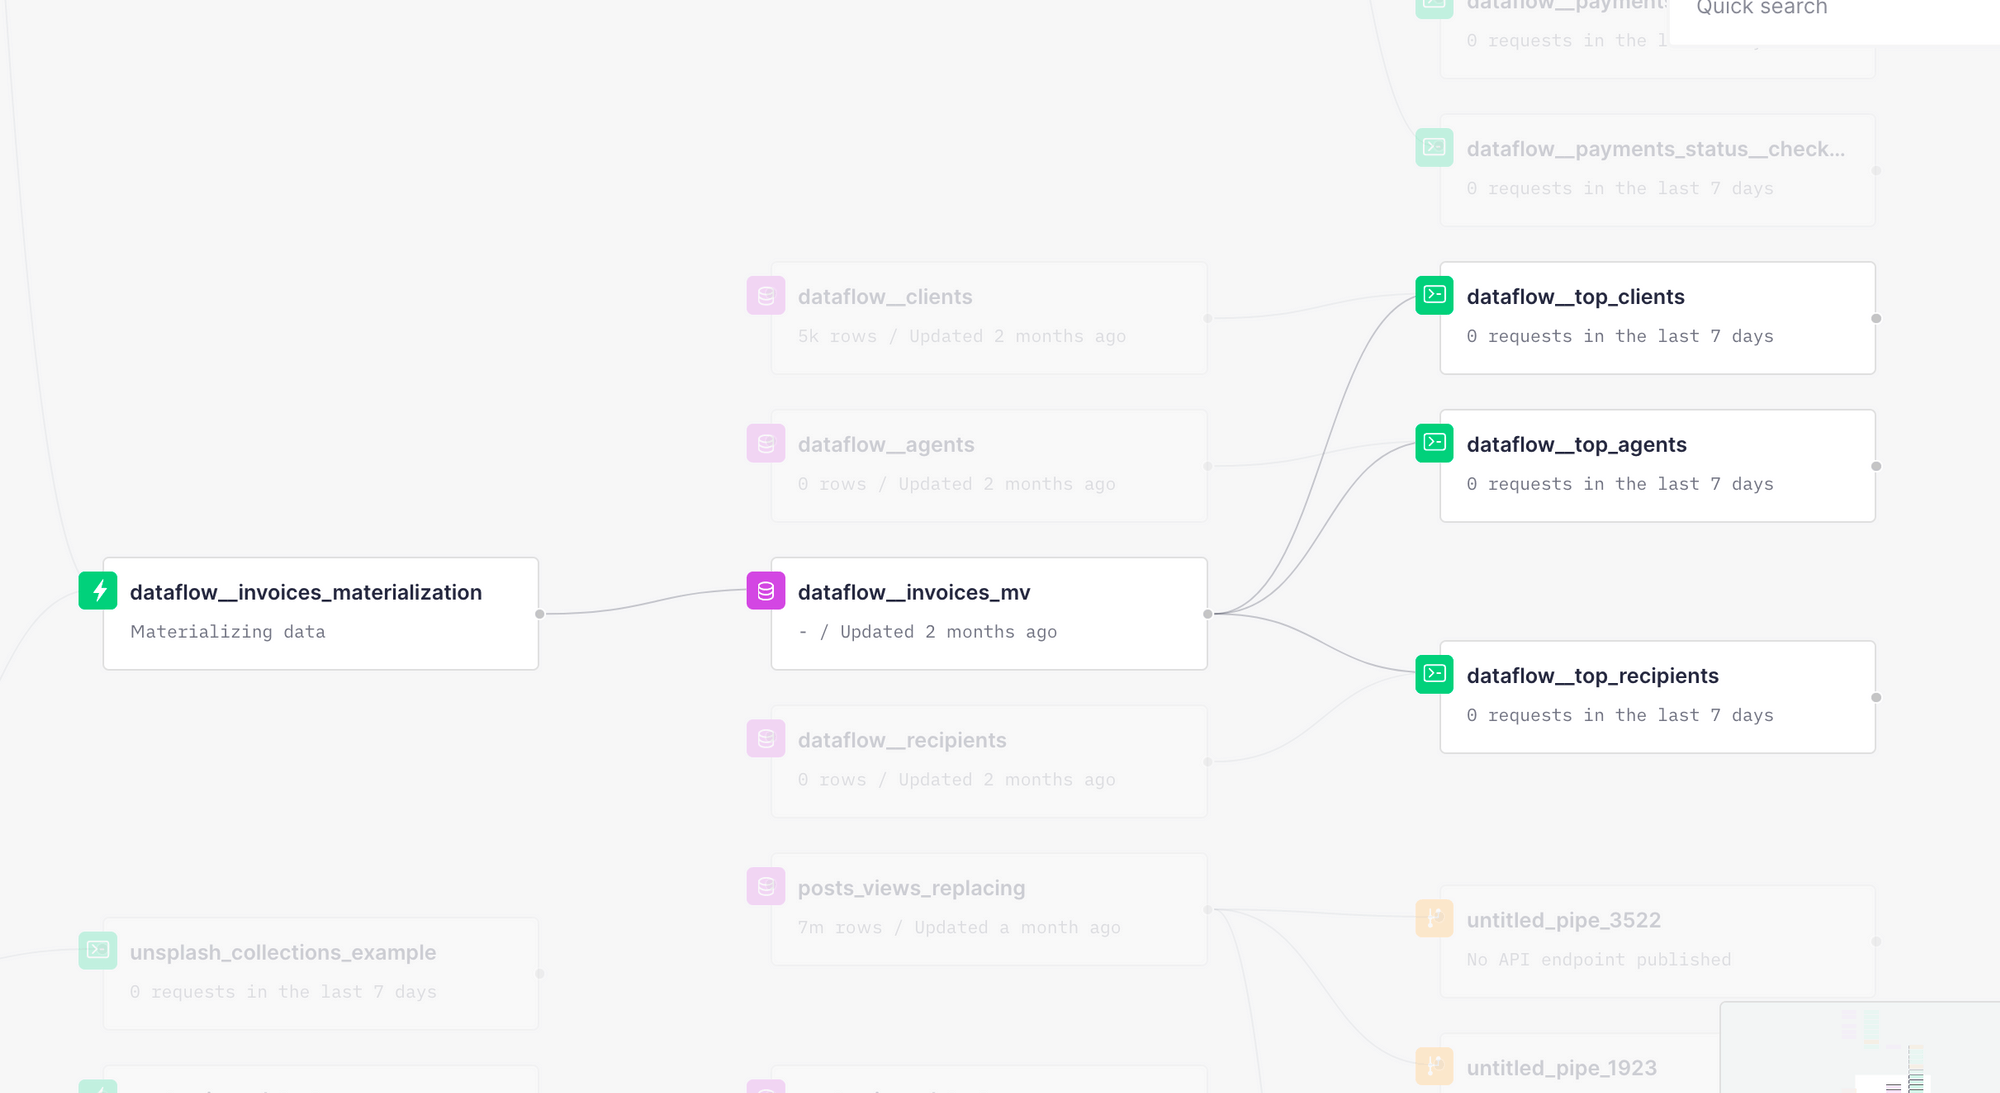Click the green pipe icon on dataflow__top_clients

pos(1434,295)
